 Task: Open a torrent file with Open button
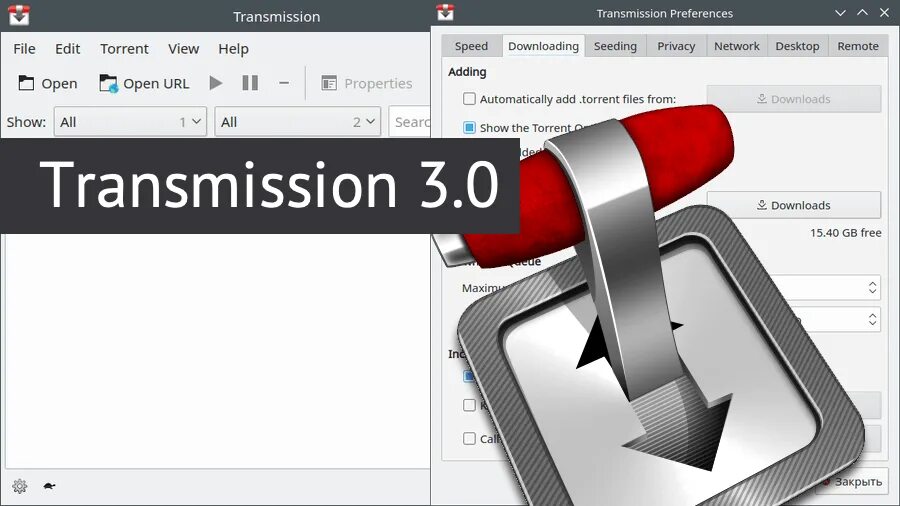[48, 84]
